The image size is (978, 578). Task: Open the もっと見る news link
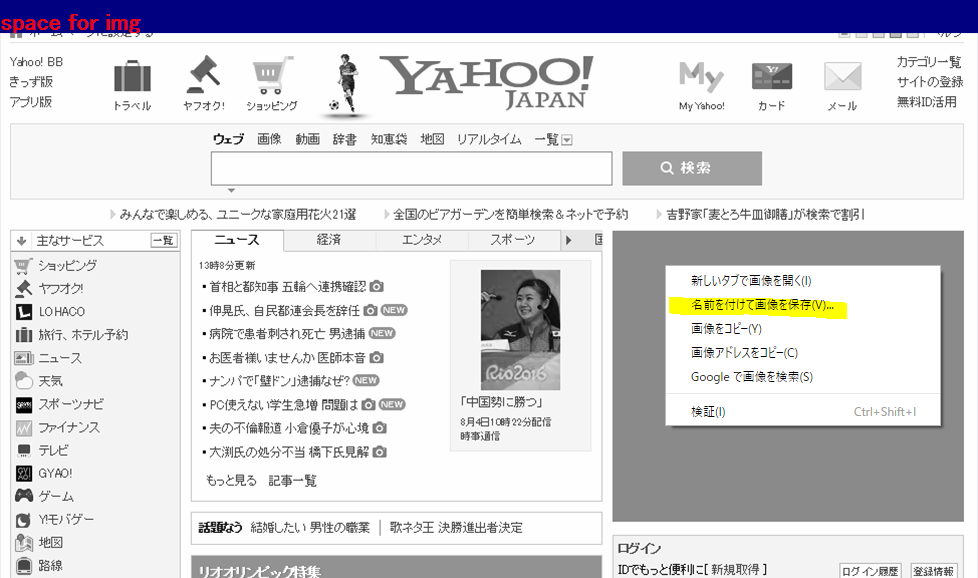tap(231, 481)
